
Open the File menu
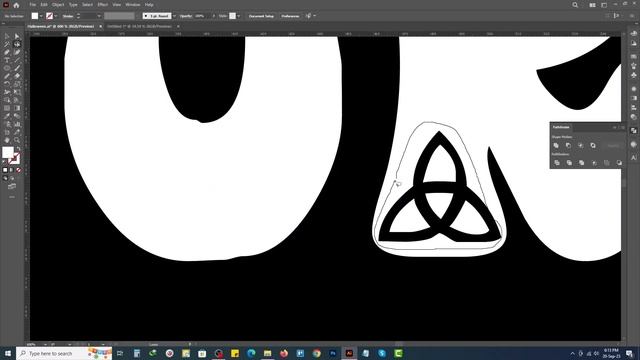tap(33, 5)
